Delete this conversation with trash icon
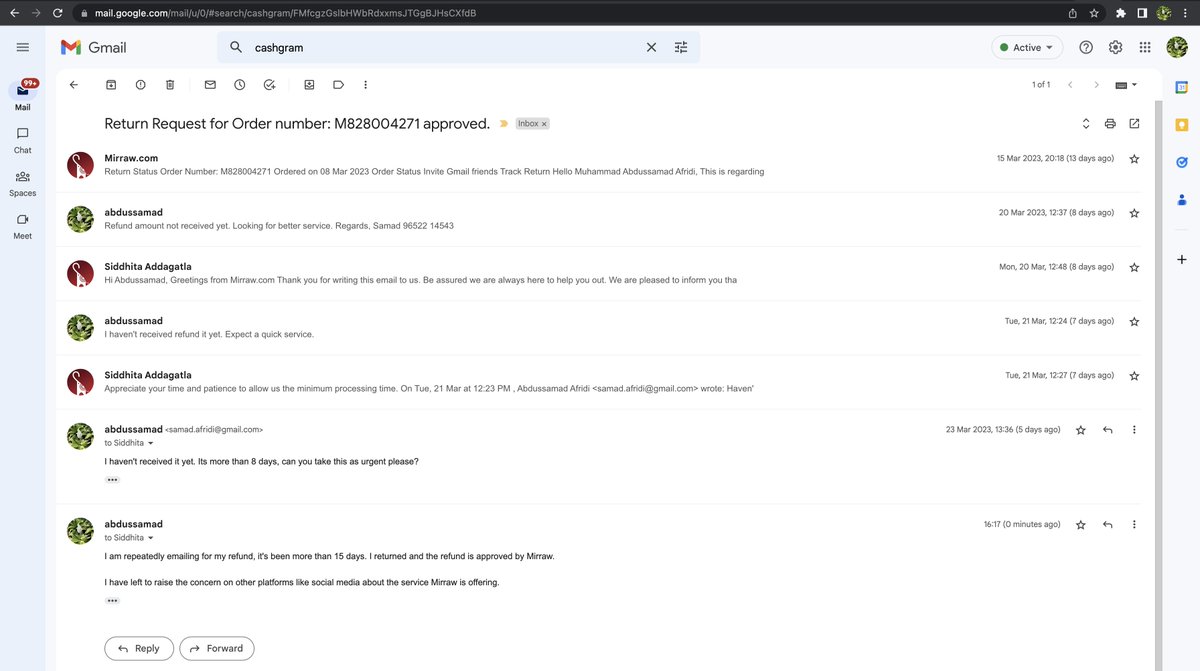The width and height of the screenshot is (1200, 671). point(170,85)
